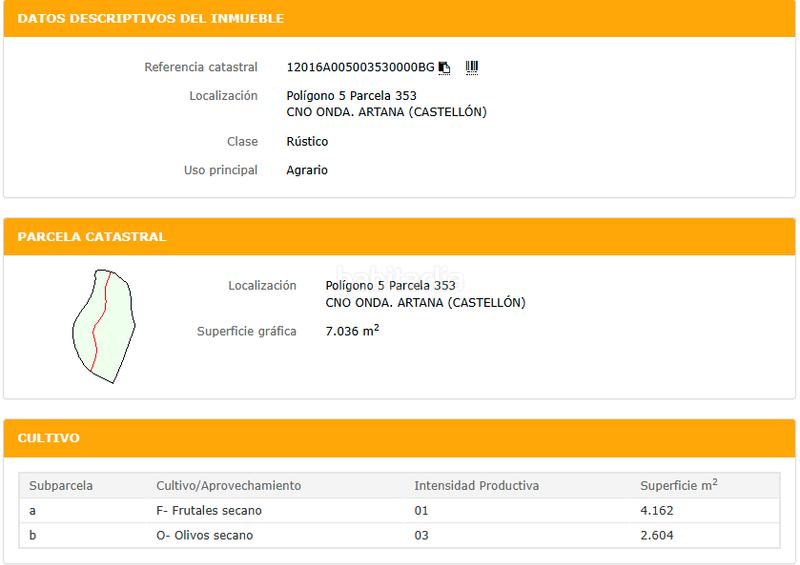Click subparcel 'a' in the crop table
This screenshot has width=800, height=565.
tap(33, 511)
